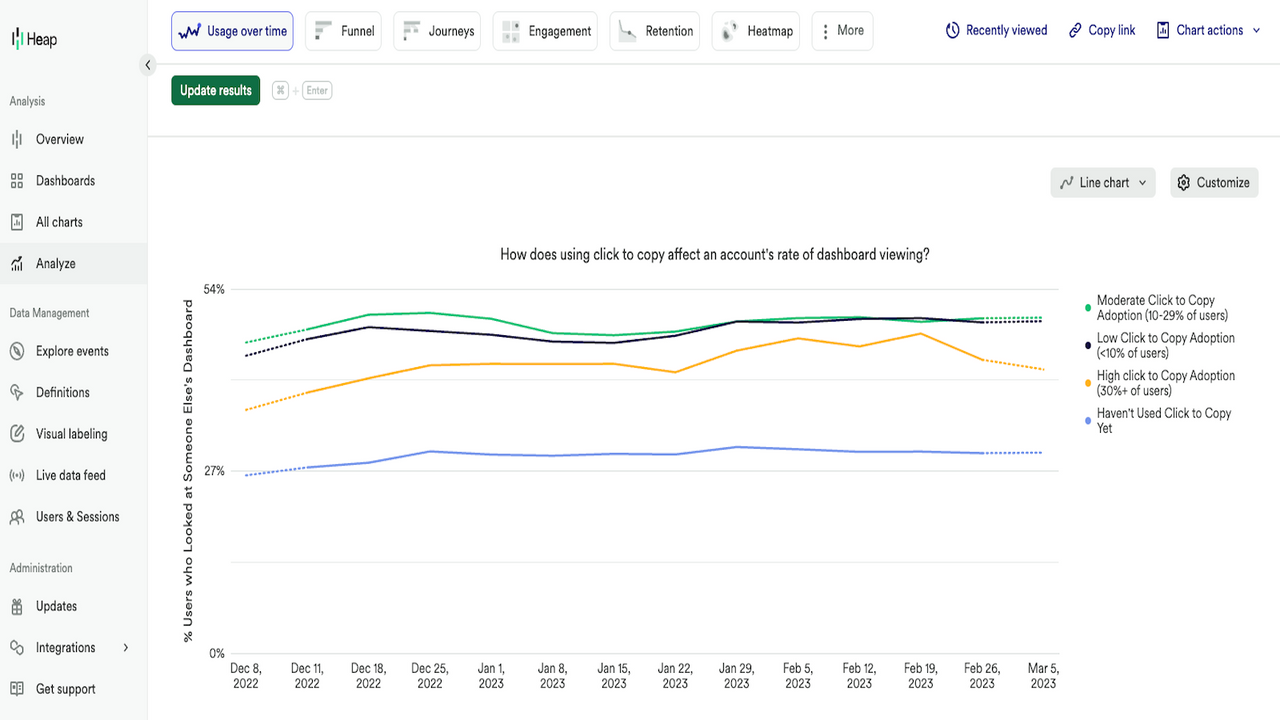Click the Recently viewed clock icon

coord(953,31)
